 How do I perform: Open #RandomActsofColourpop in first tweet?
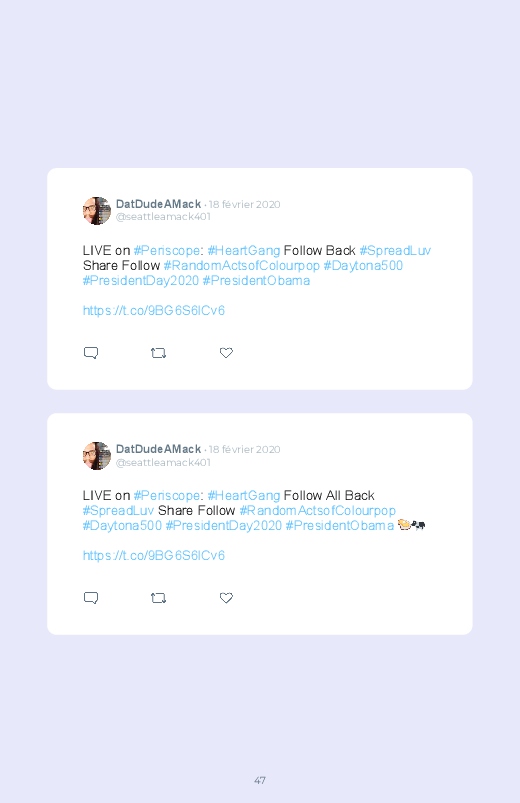[242, 266]
